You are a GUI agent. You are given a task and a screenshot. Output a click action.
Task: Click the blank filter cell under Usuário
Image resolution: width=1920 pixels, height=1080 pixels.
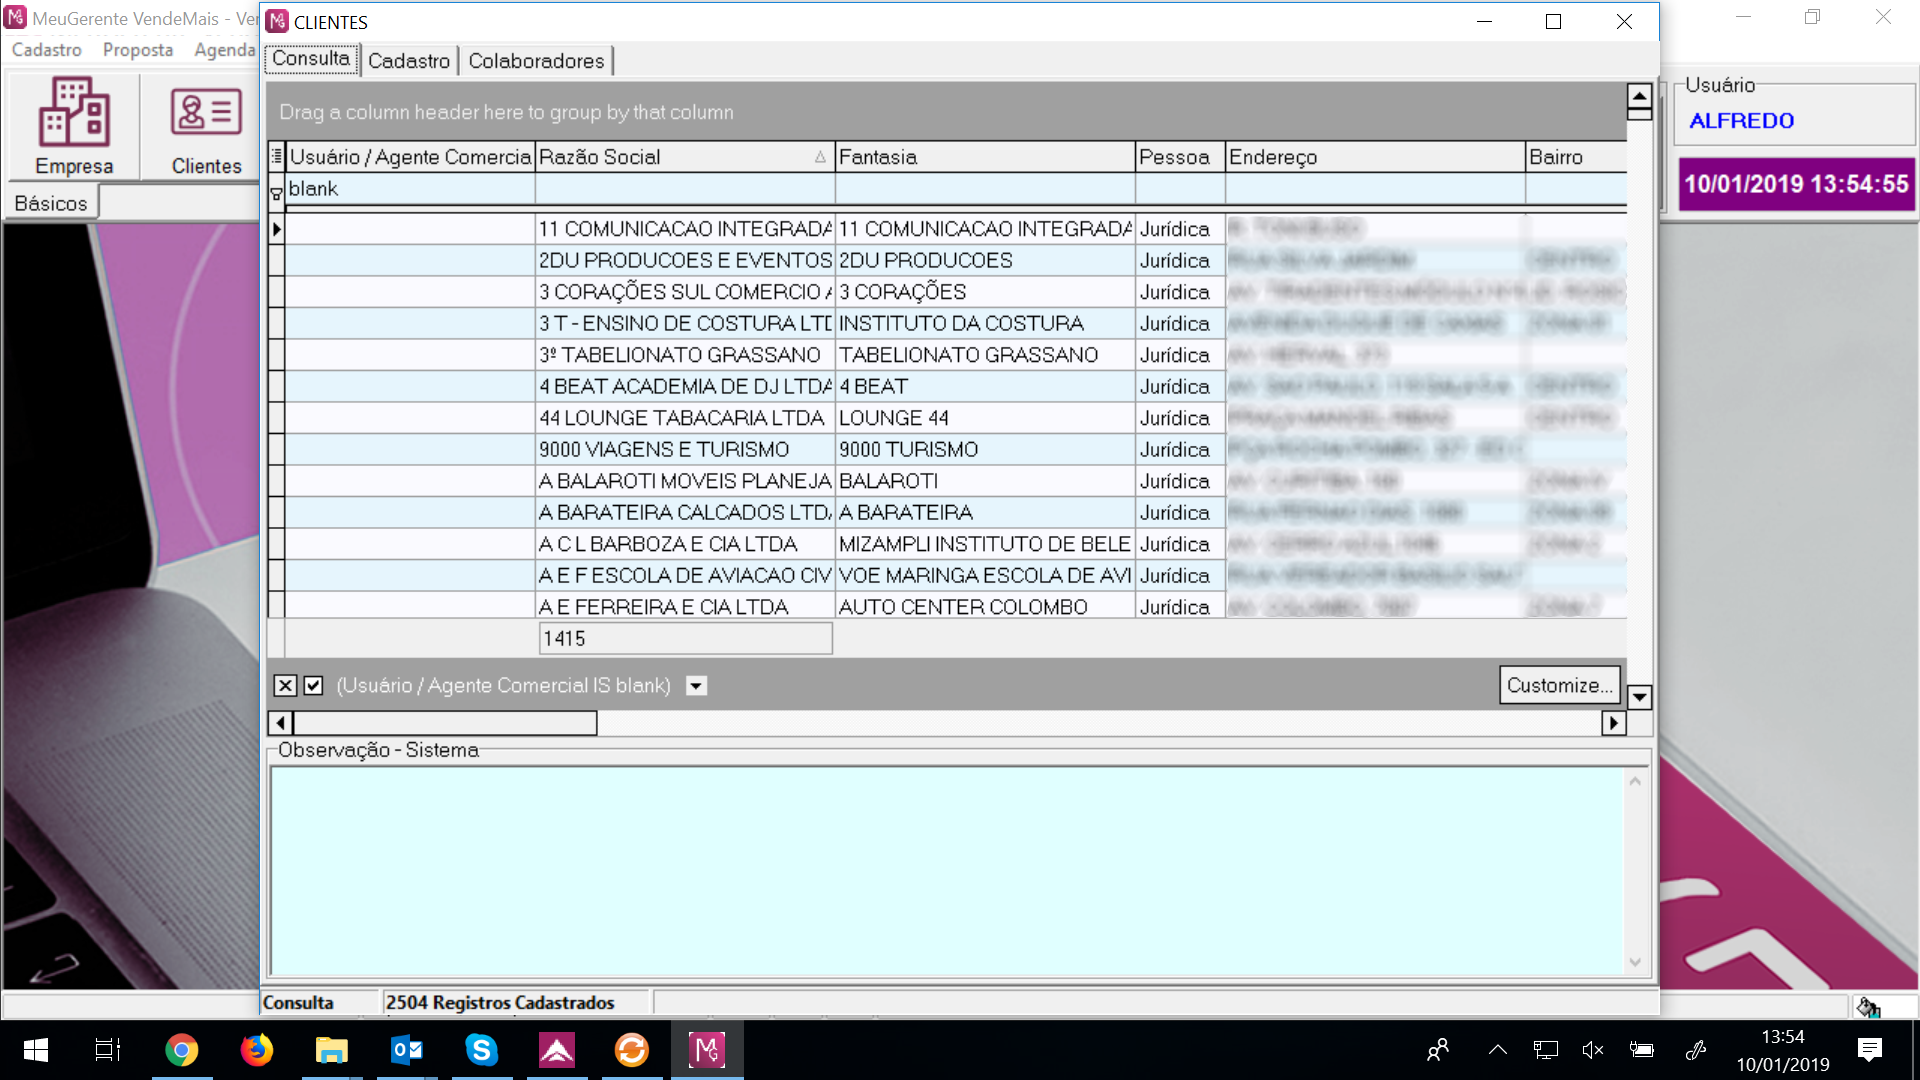coord(410,189)
